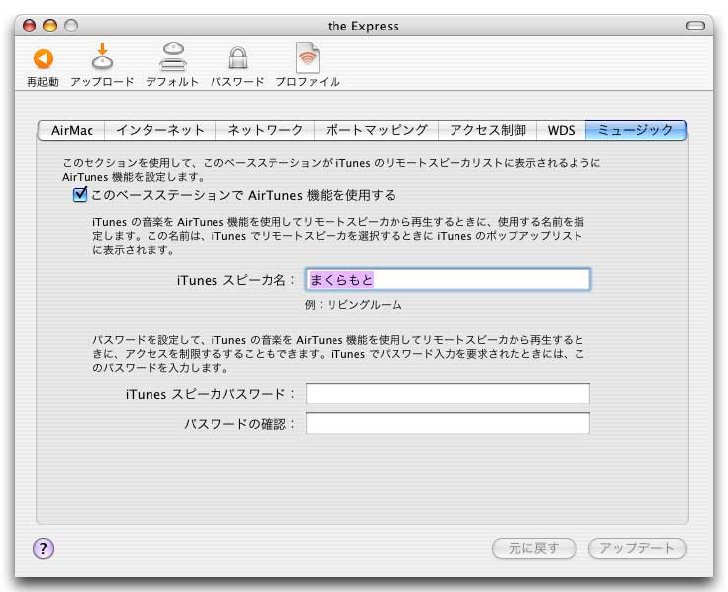
Task: Select the ミュージック tab
Action: [x=636, y=130]
